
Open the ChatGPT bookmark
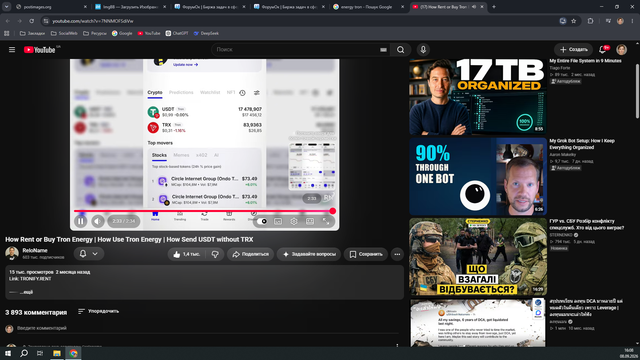click(x=177, y=33)
